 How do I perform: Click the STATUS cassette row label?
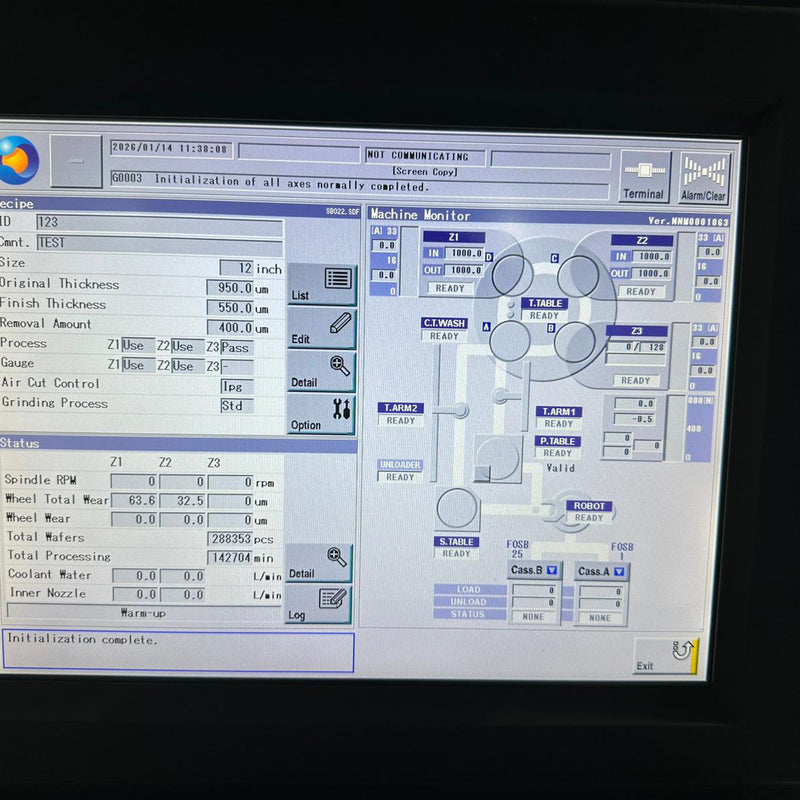pyautogui.click(x=469, y=614)
